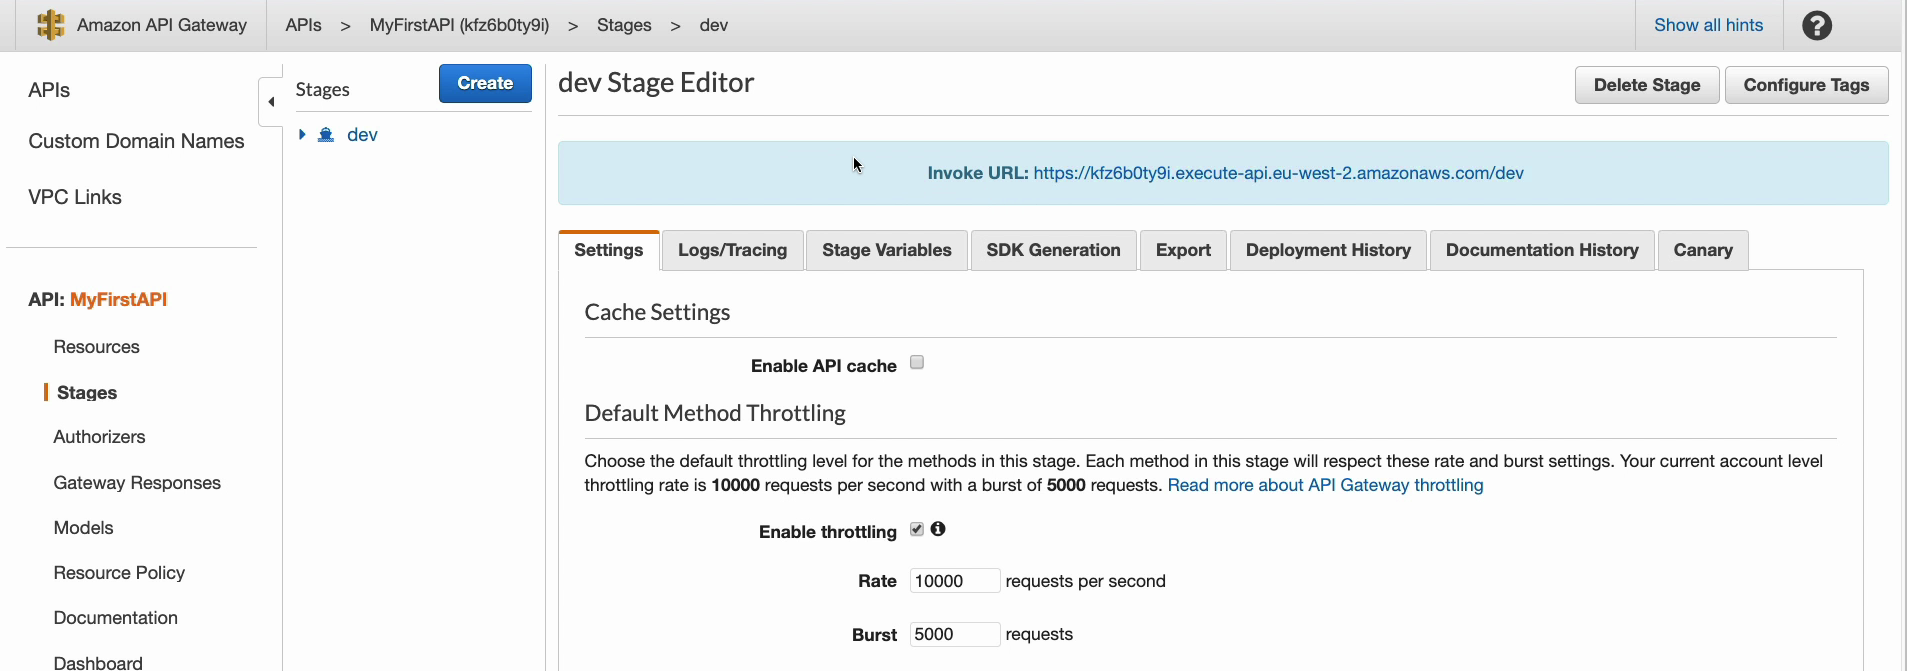Viewport: 1907px width, 671px height.
Task: Open the Stage Variables tab
Action: [x=887, y=250]
